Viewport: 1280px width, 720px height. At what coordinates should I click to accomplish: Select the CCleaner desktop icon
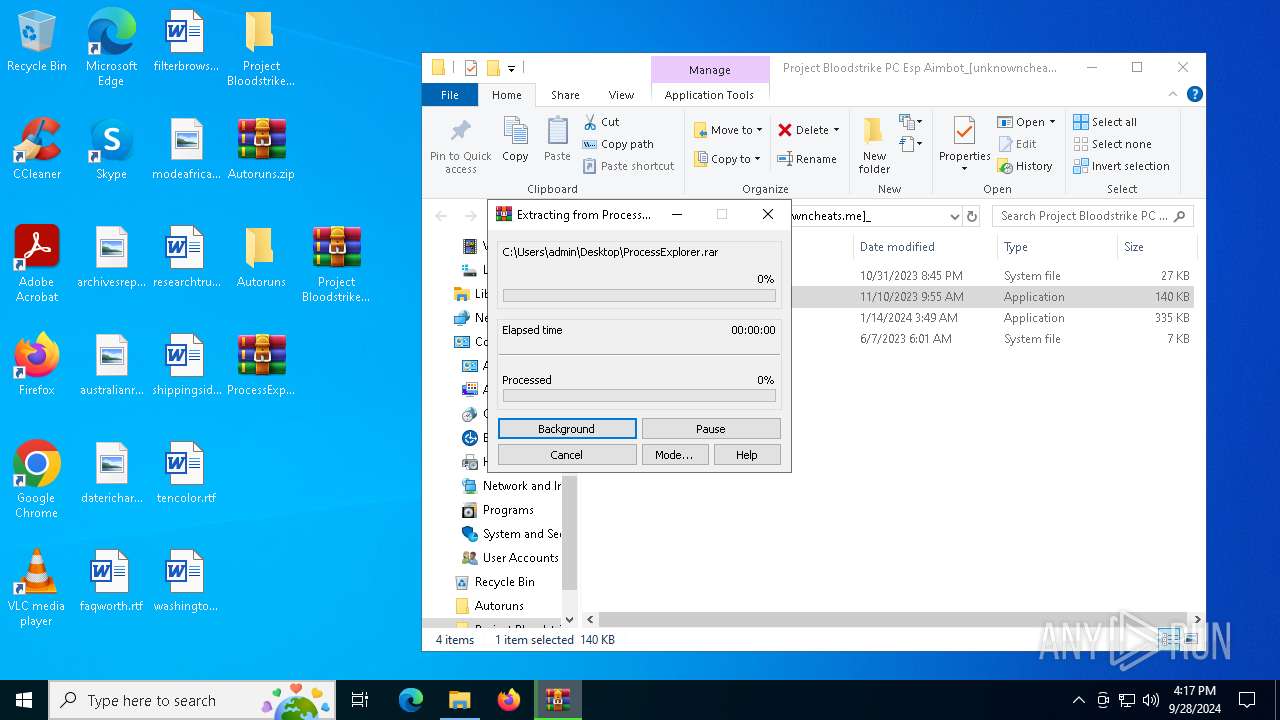click(37, 150)
